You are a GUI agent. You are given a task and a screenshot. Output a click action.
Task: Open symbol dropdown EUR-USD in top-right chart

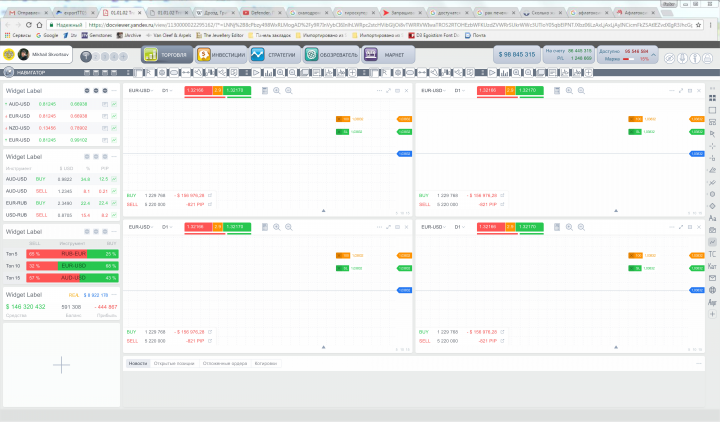(433, 90)
